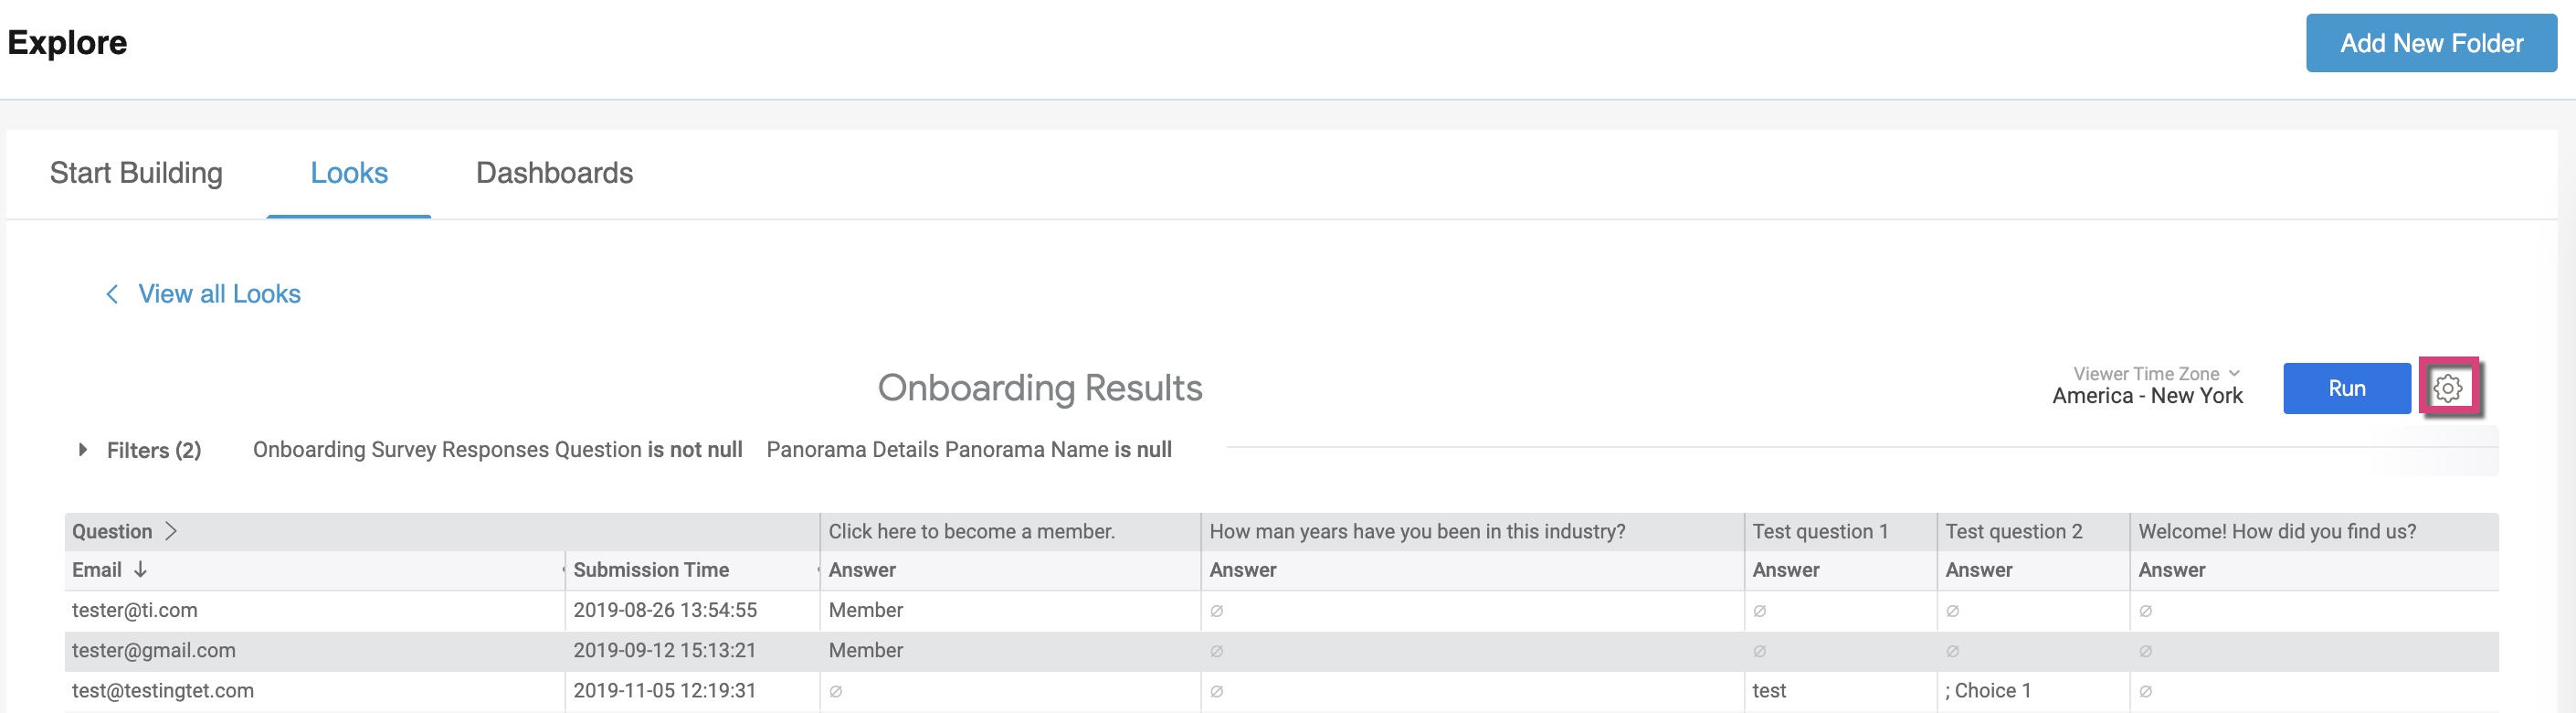The image size is (2576, 713).
Task: Click the 'Test question 2' column header
Action: (2014, 531)
